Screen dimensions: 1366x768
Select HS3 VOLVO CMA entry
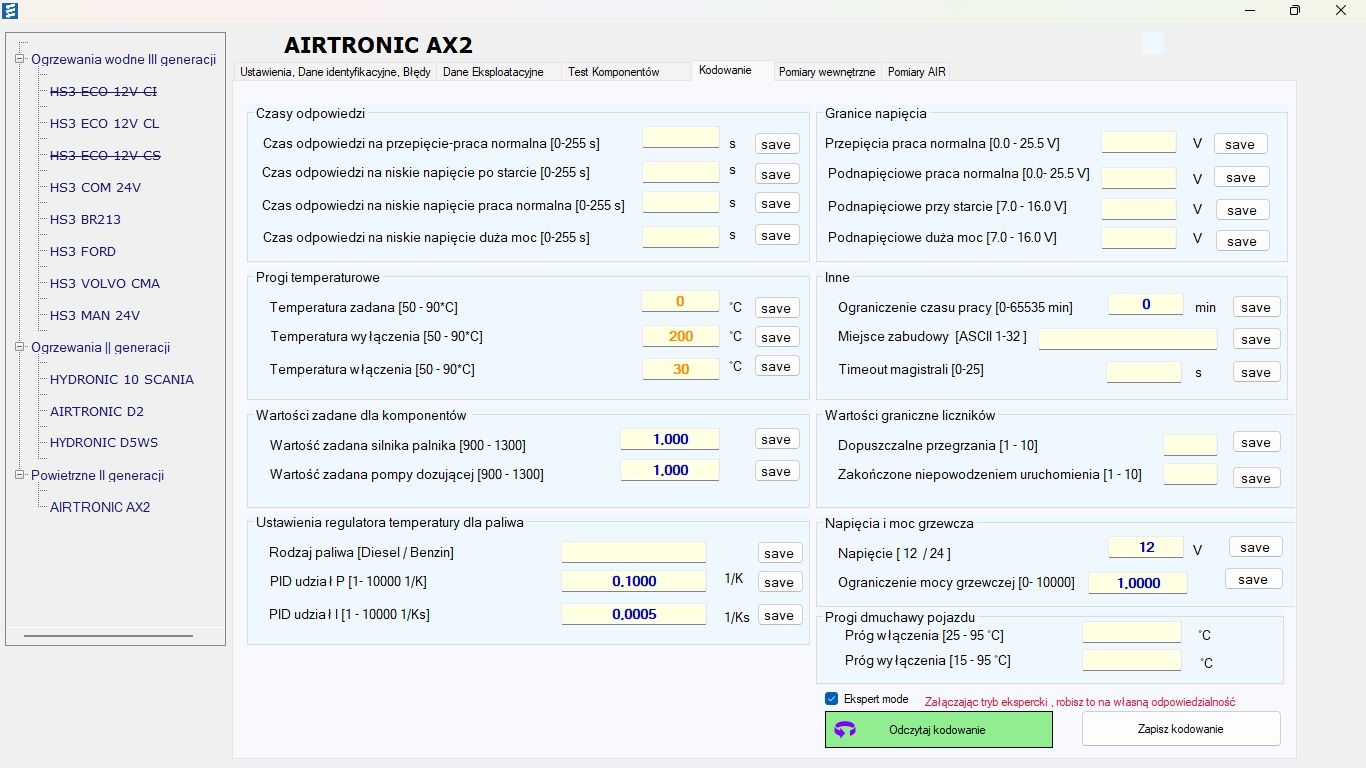pyautogui.click(x=105, y=283)
